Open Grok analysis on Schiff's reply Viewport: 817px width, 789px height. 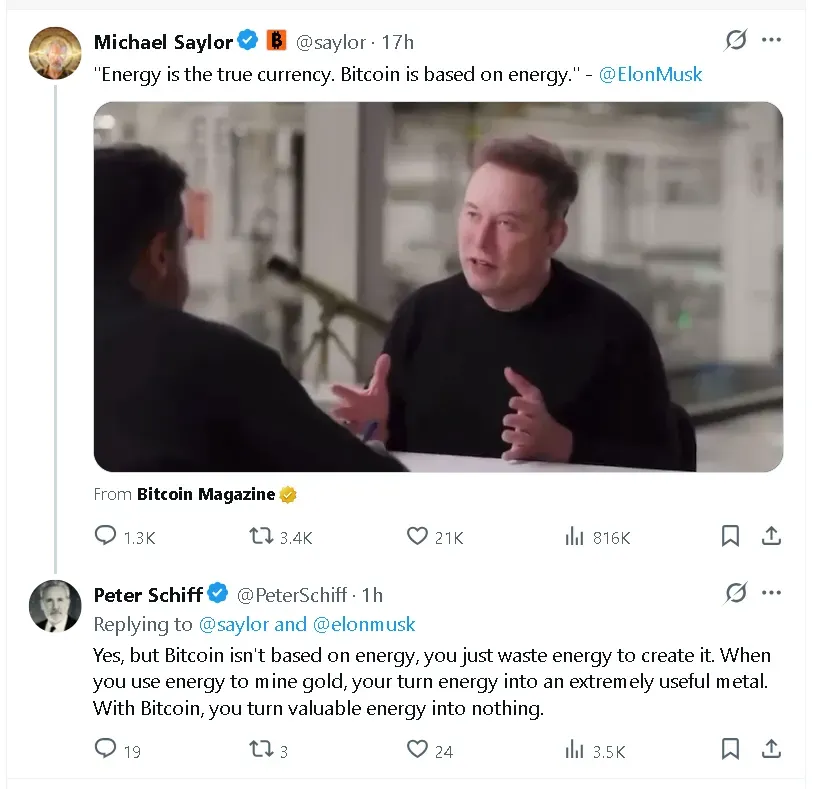tap(735, 592)
